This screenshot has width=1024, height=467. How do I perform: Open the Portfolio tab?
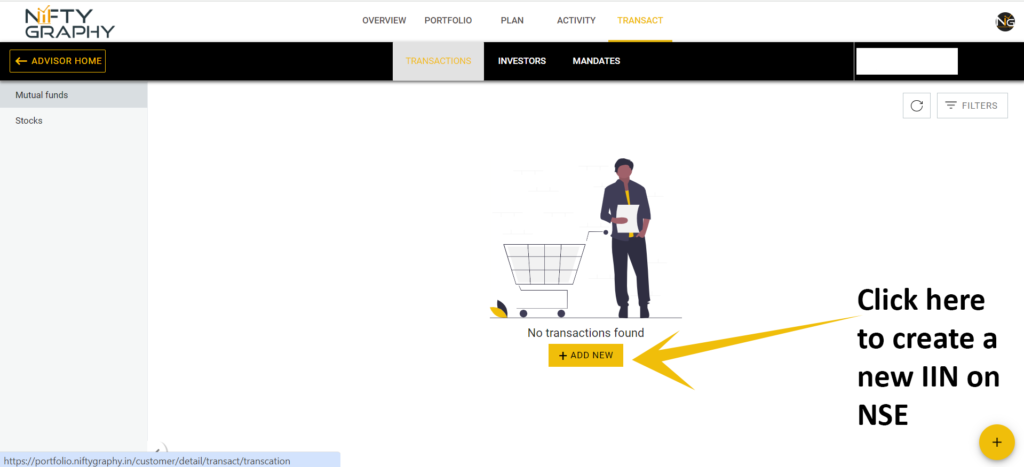point(448,21)
